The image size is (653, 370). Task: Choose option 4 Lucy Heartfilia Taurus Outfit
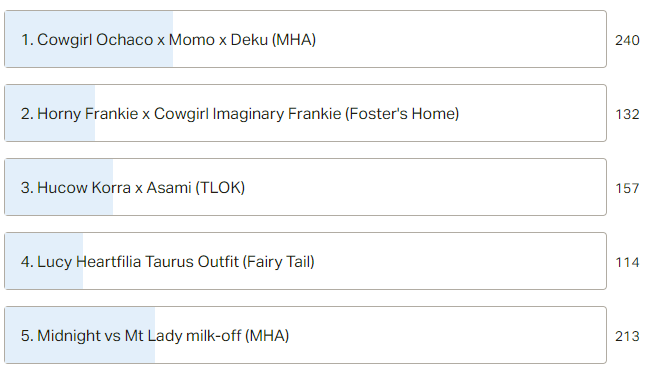305,261
